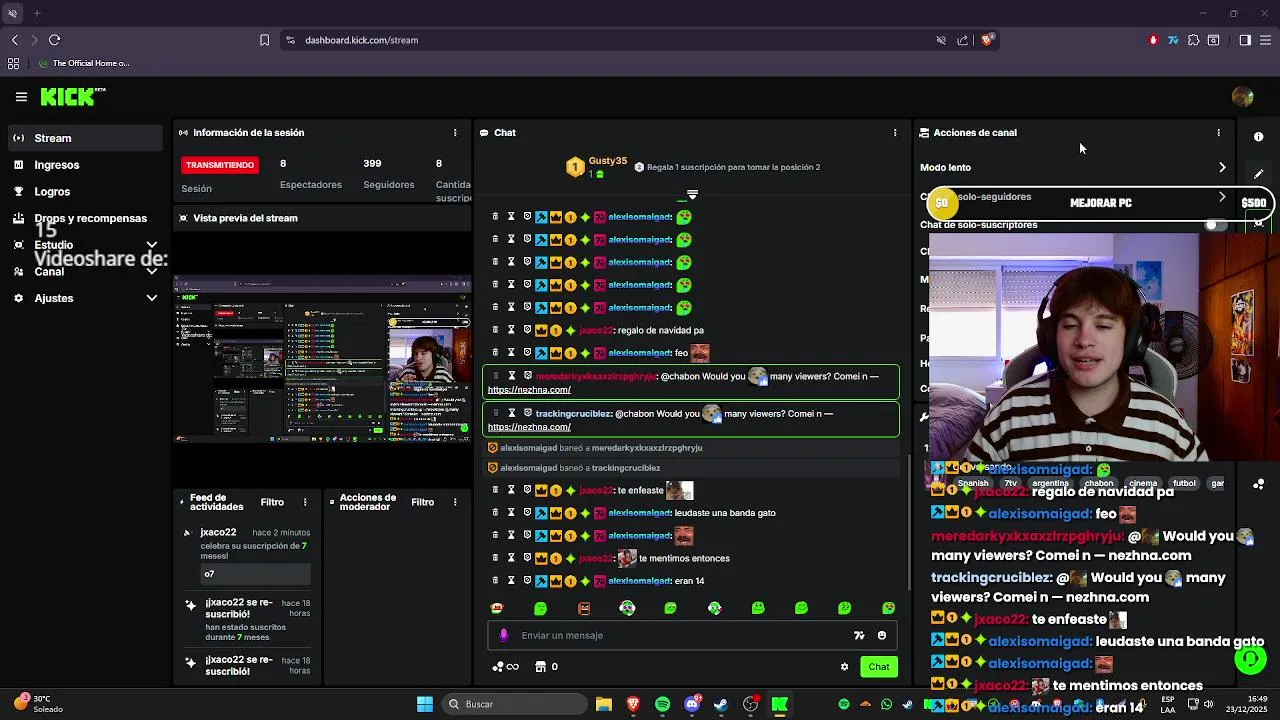This screenshot has width=1280, height=720.
Task: Click username jxaco22 on 'regalo de navidad pa'
Action: tap(596, 330)
